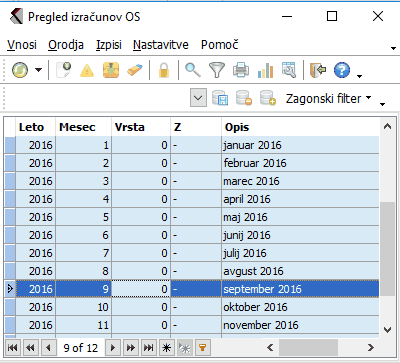Image resolution: width=400 pixels, height=363 pixels.
Task: Go to last record navigation button
Action: [x=149, y=348]
